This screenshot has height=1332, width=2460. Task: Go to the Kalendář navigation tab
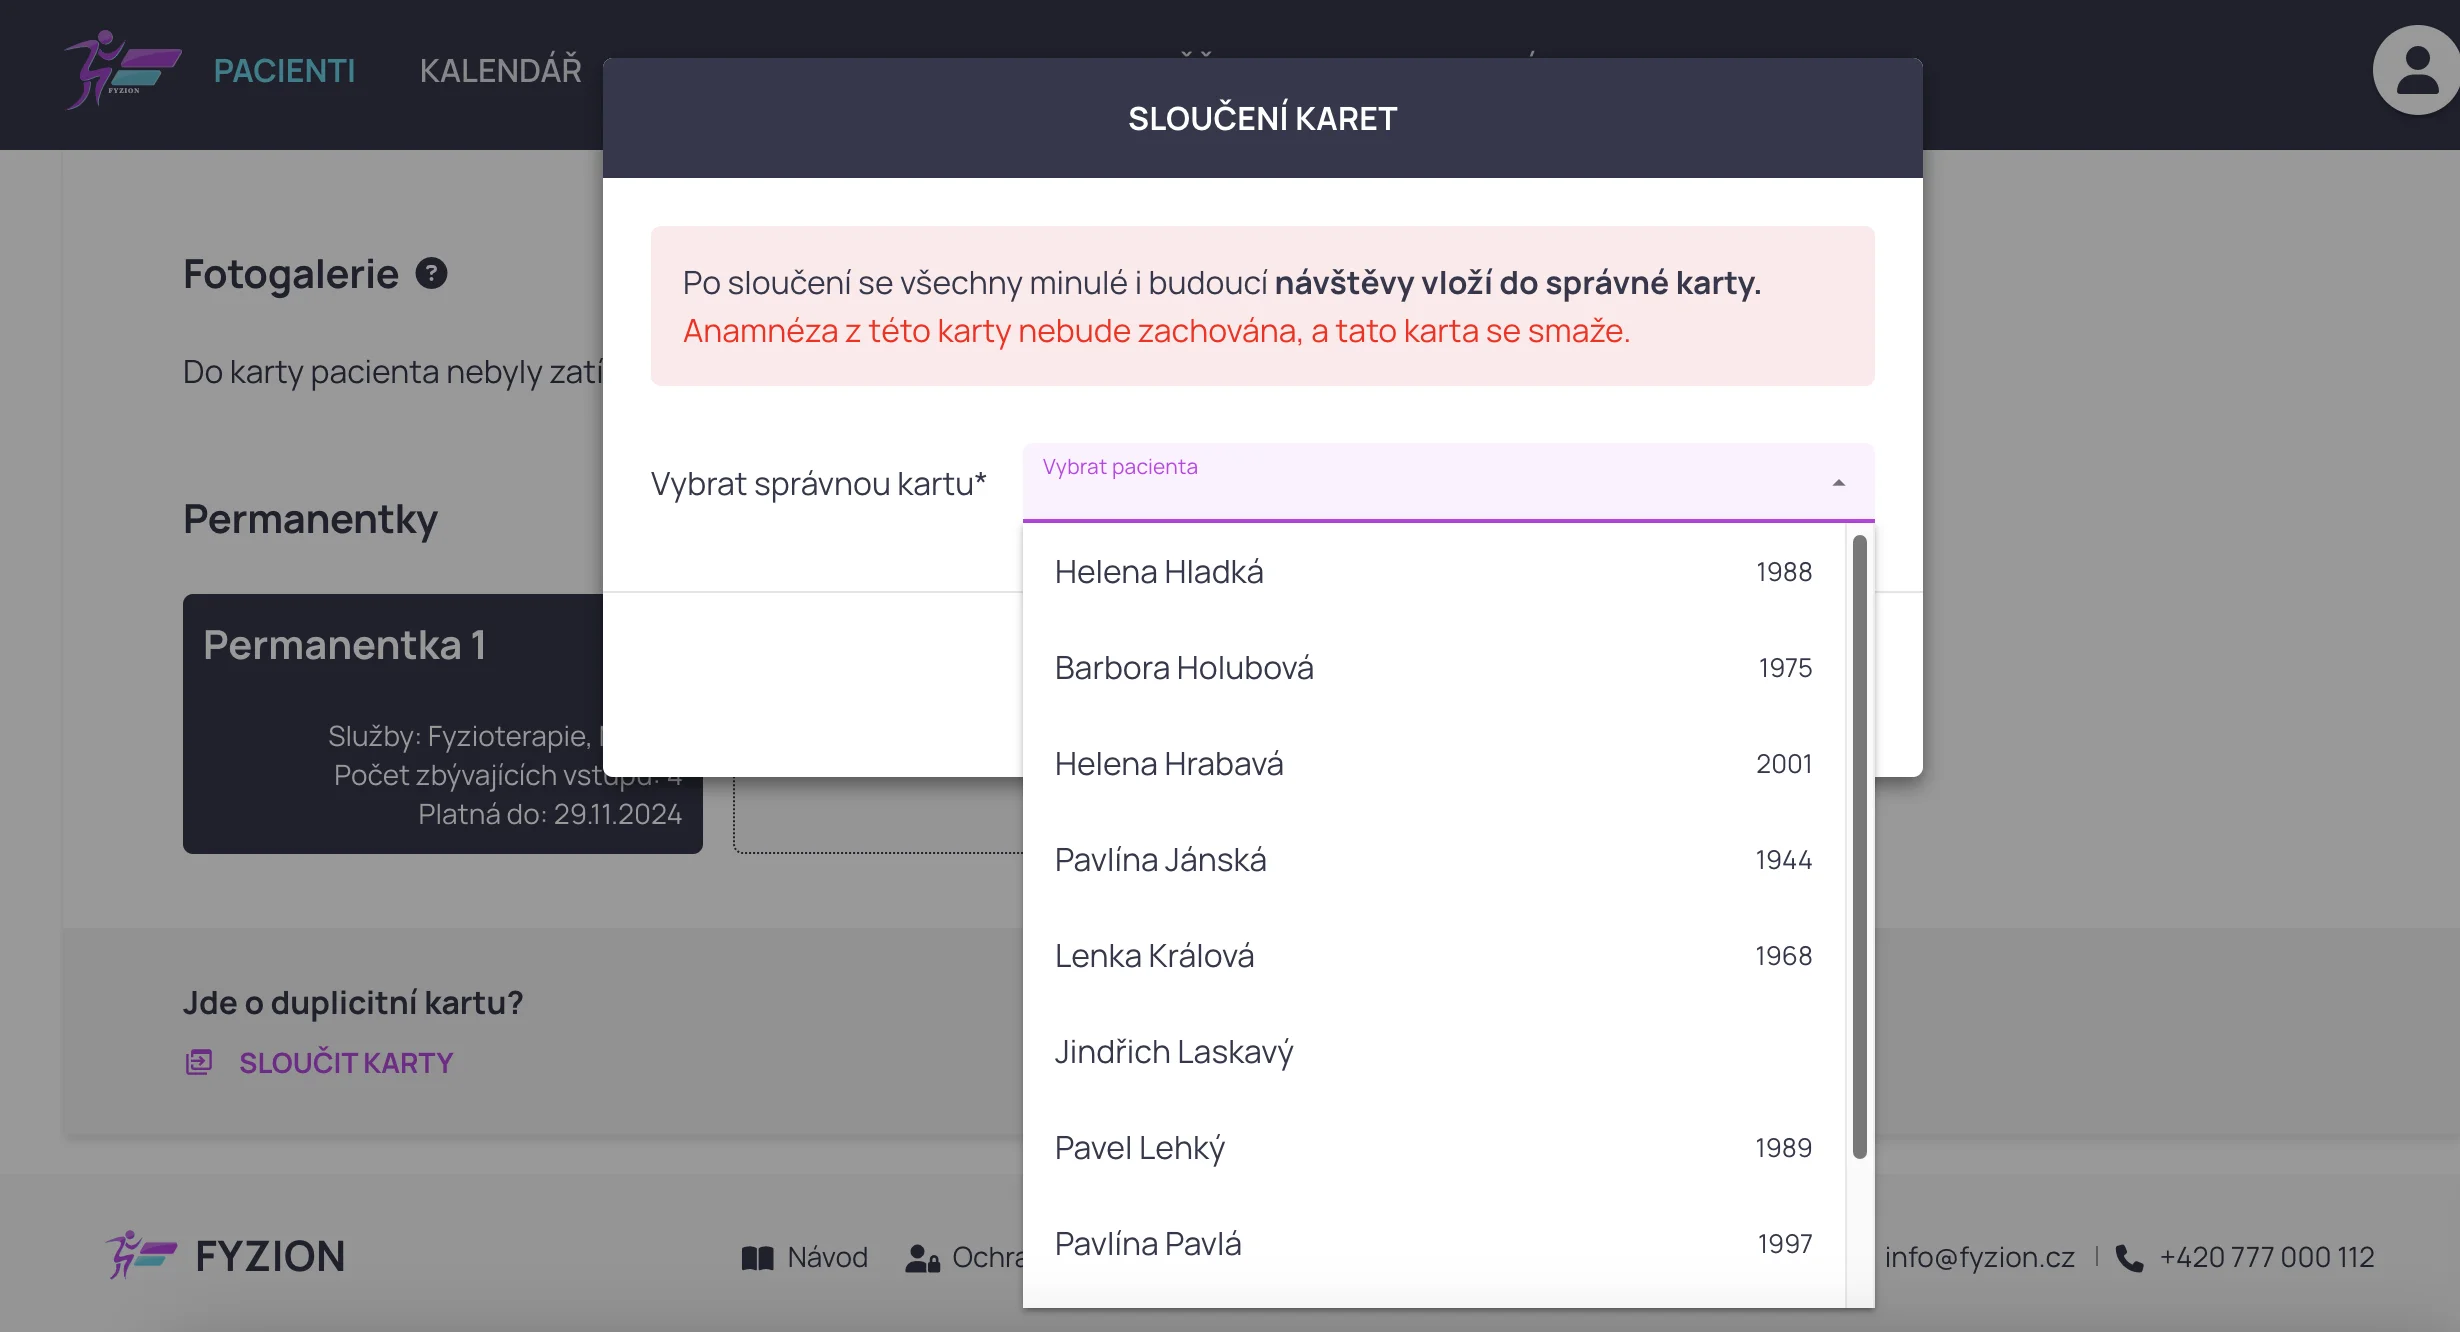click(x=500, y=70)
